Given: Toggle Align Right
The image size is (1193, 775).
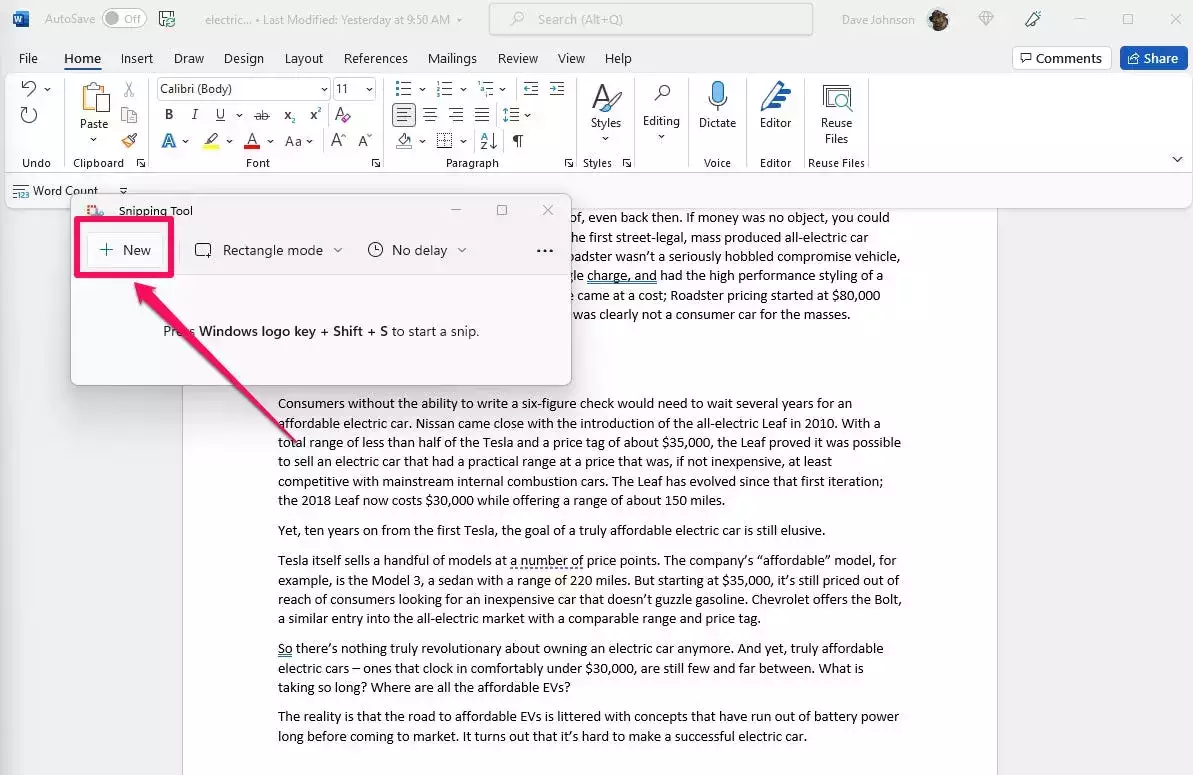Looking at the screenshot, I should pyautogui.click(x=456, y=115).
